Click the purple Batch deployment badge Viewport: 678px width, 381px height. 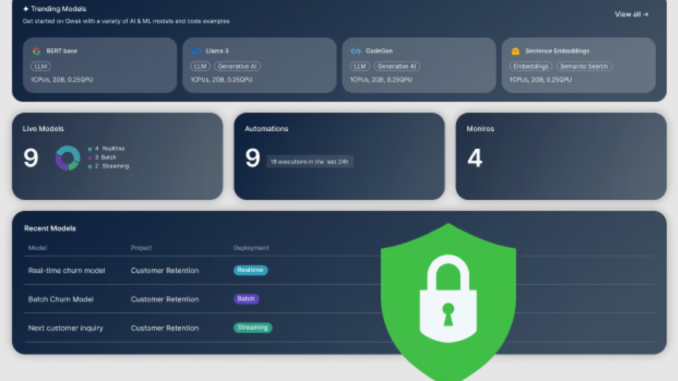(246, 299)
